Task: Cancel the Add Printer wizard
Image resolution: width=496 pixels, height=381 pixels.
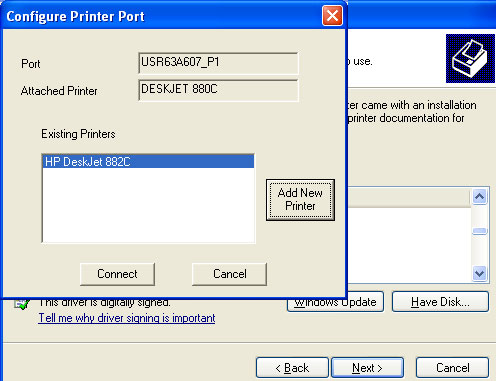Action: (452, 368)
